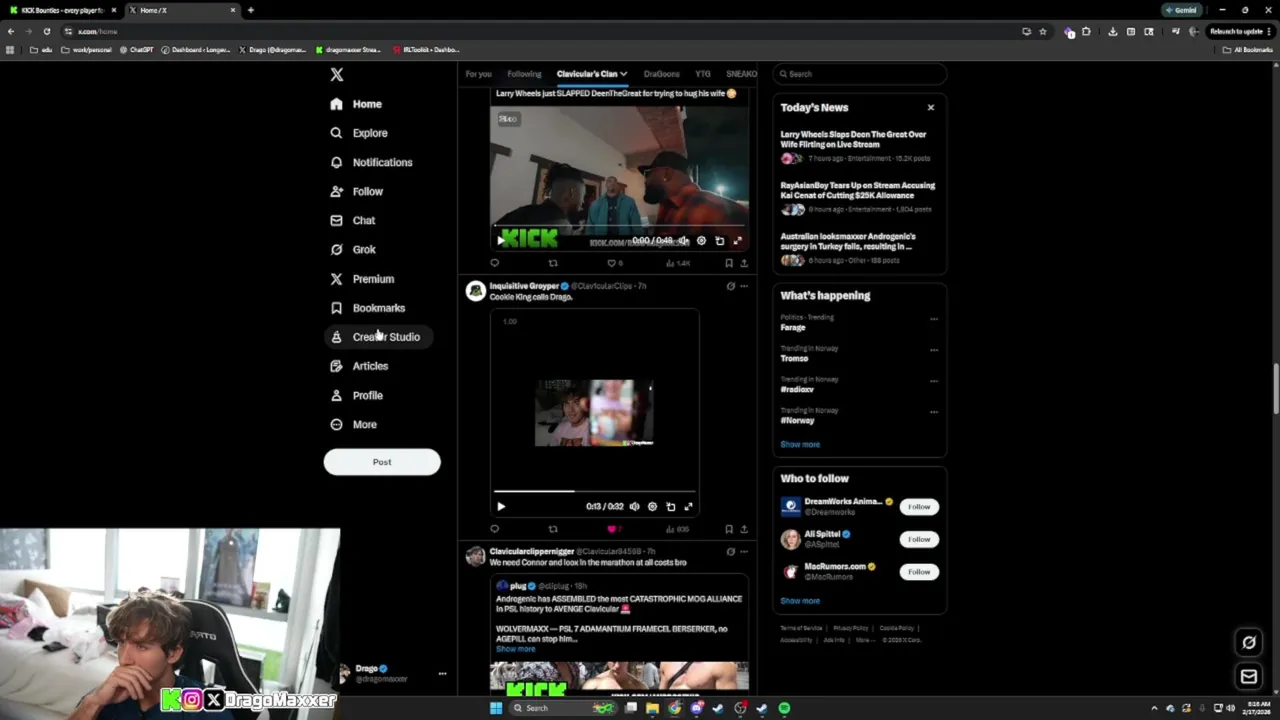Seek along the Larry Wheels video progress bar

tap(619, 226)
